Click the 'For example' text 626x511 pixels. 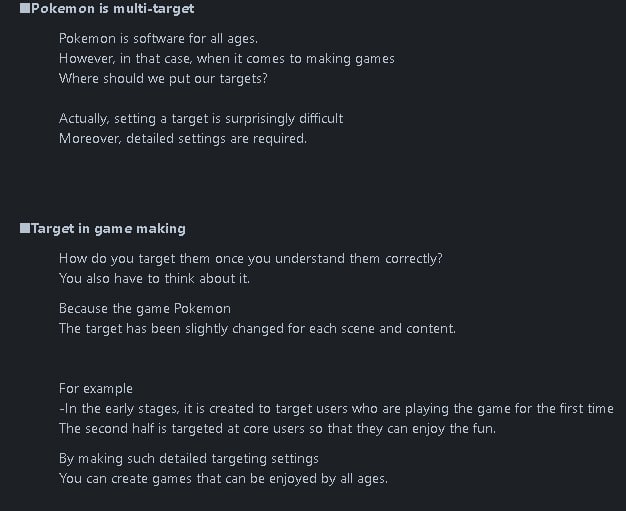pos(95,388)
